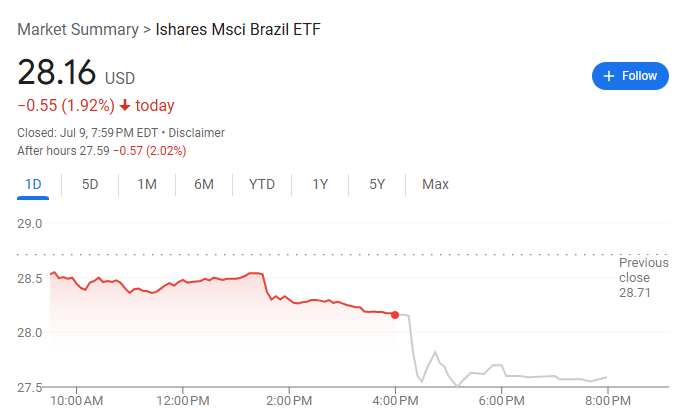Click the red closing price dot on chart

coord(396,315)
